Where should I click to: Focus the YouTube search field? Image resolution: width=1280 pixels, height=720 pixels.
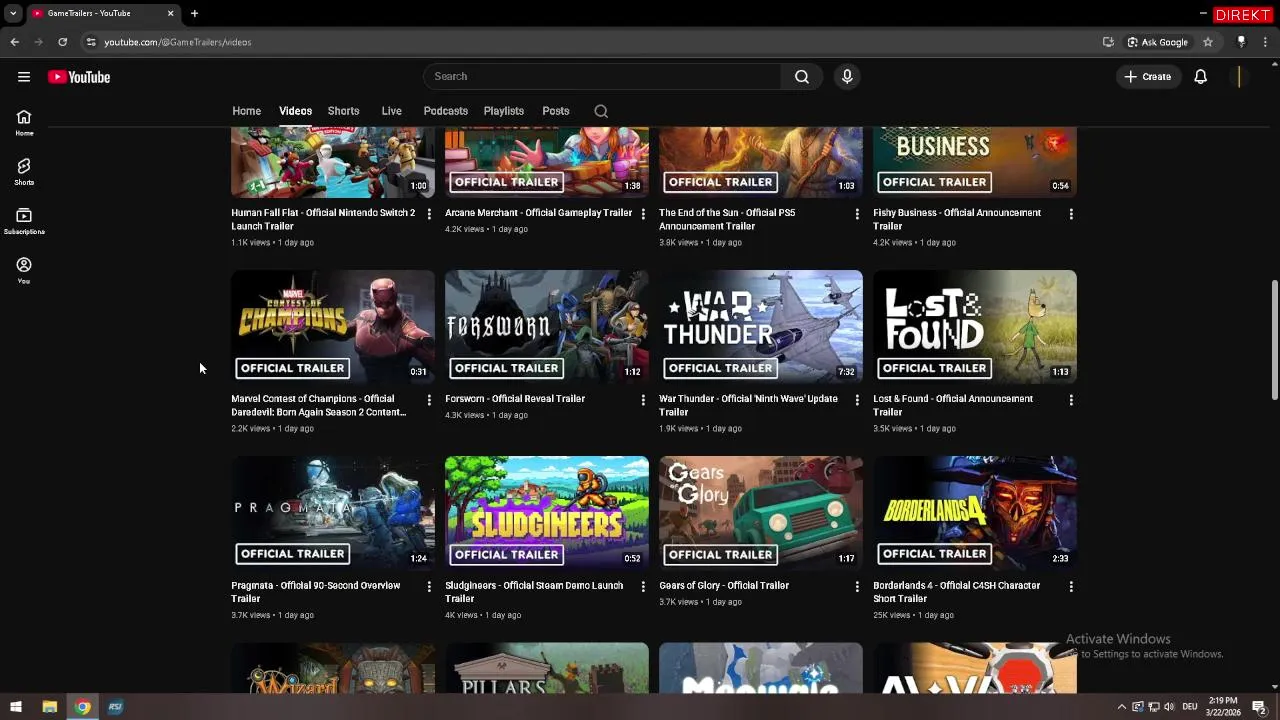coord(602,77)
